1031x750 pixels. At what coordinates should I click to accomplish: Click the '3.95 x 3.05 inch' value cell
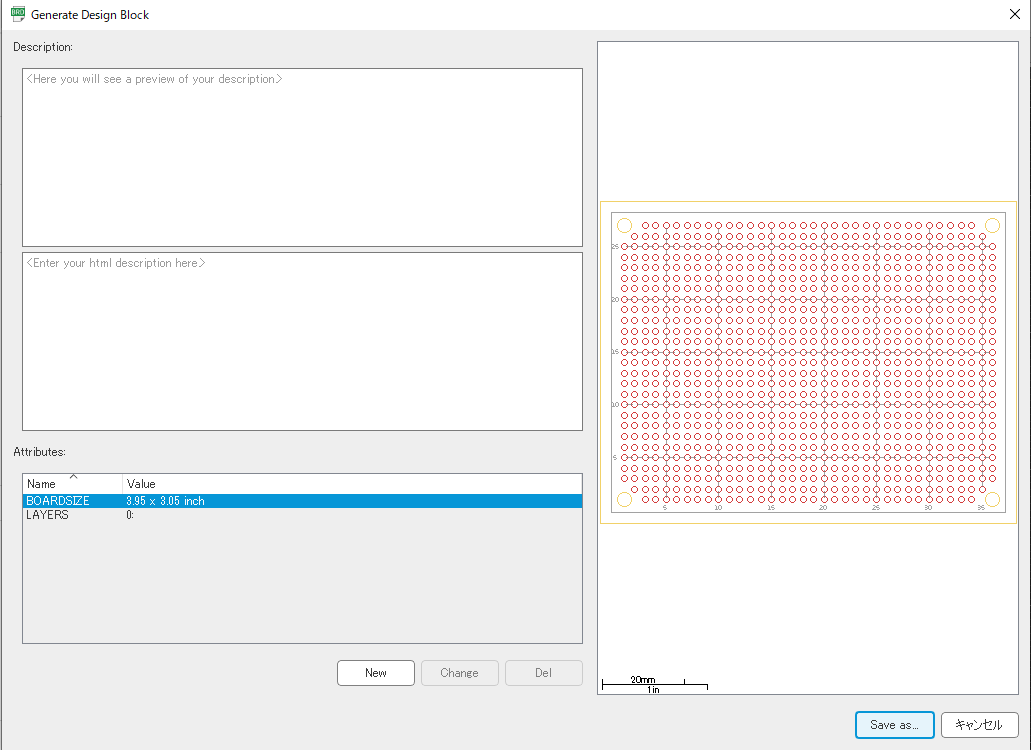coord(165,501)
